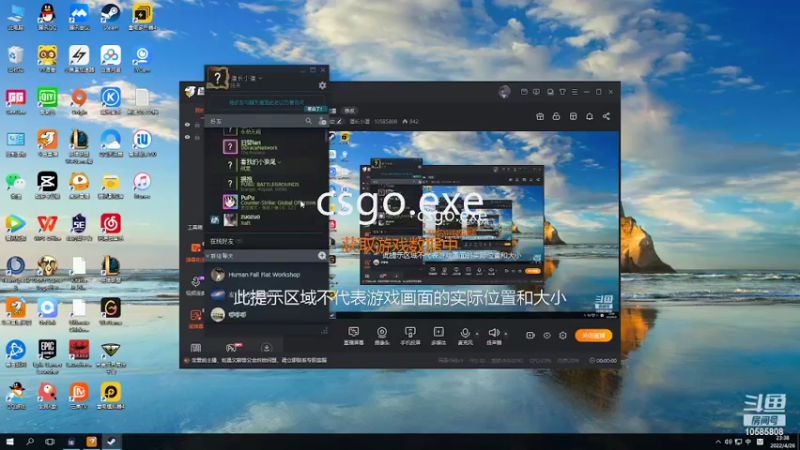Screen dimensions: 800x450
Task: Open video co-stream microphone sidebar icon
Action: pos(195,282)
